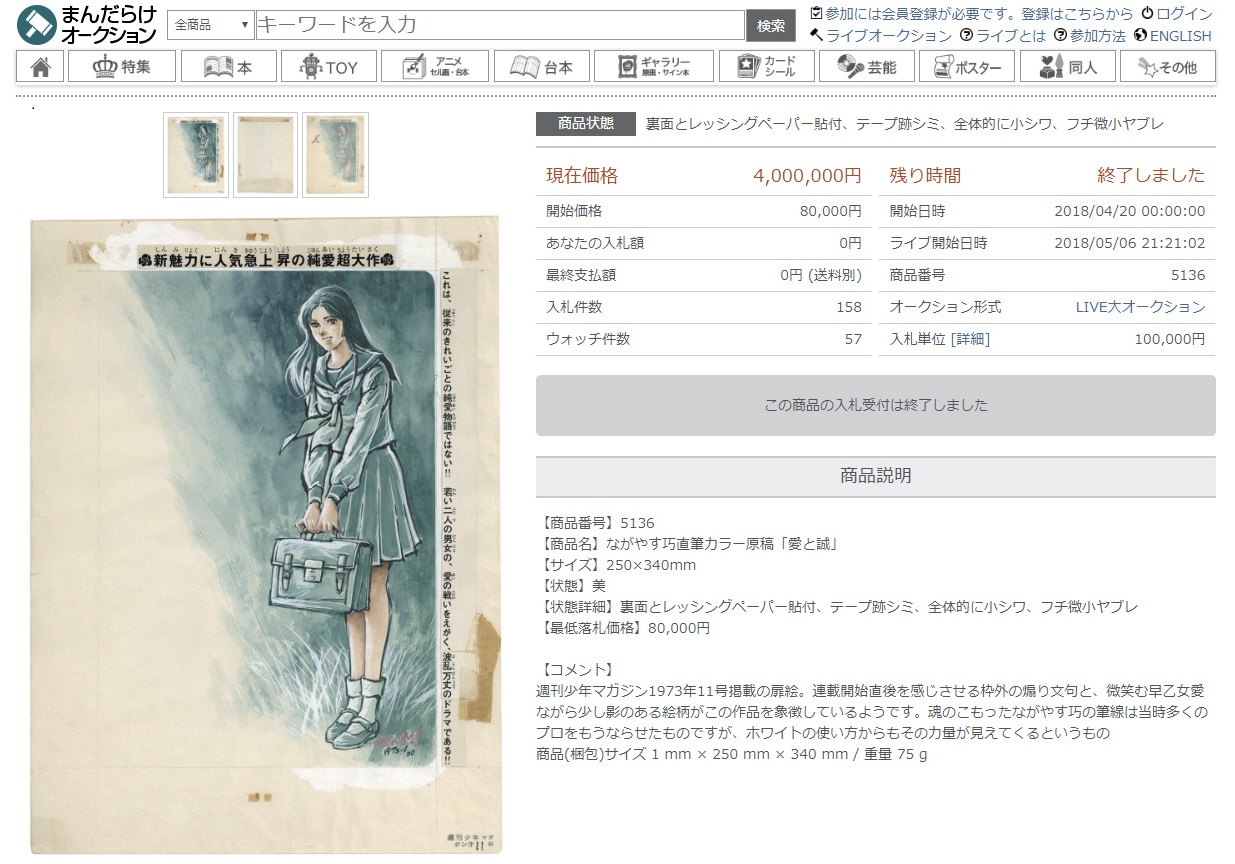
Task: Open the アニメ セル画・台本 category
Action: 435,67
